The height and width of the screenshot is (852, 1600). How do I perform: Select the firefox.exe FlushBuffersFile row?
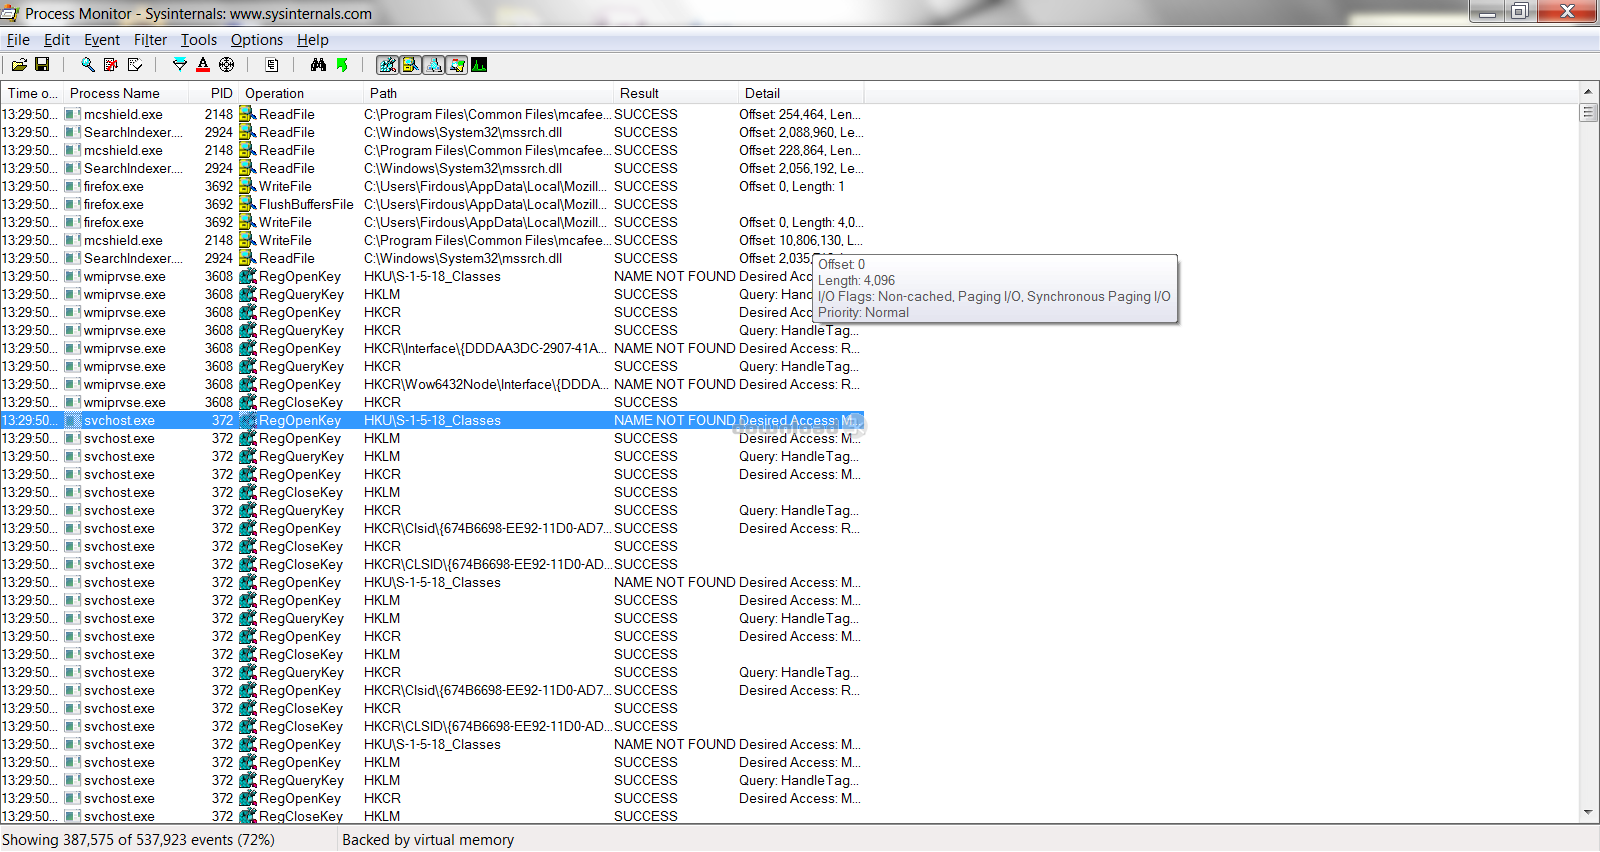pyautogui.click(x=432, y=204)
